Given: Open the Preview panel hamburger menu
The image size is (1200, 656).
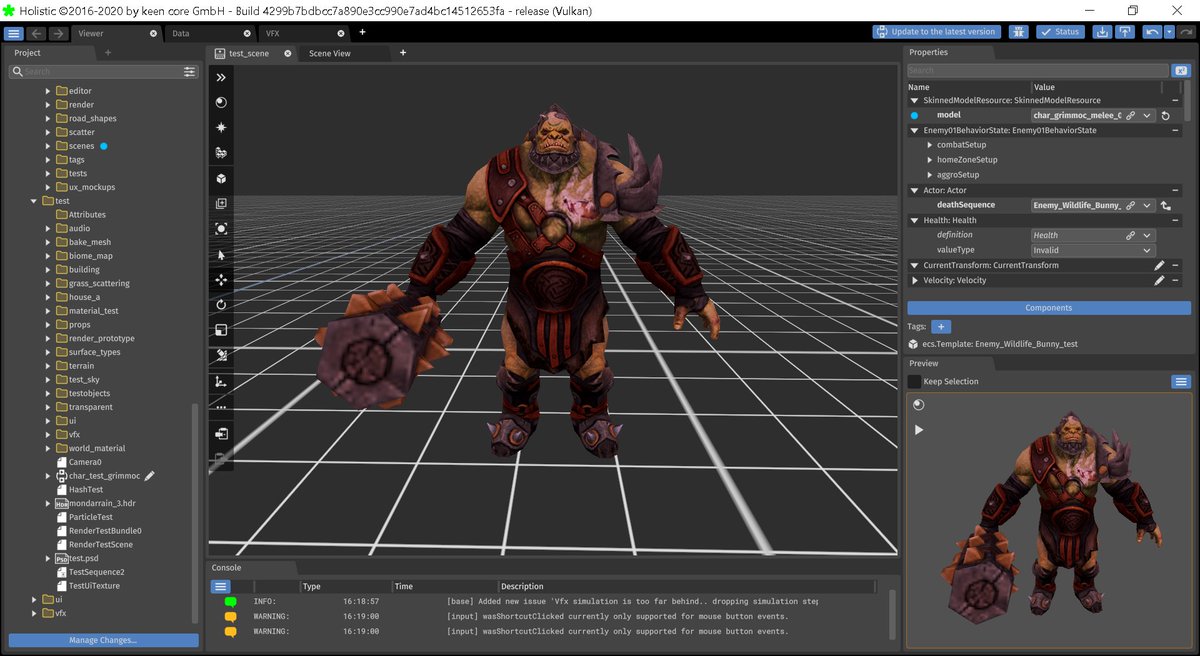Looking at the screenshot, I should [1181, 382].
